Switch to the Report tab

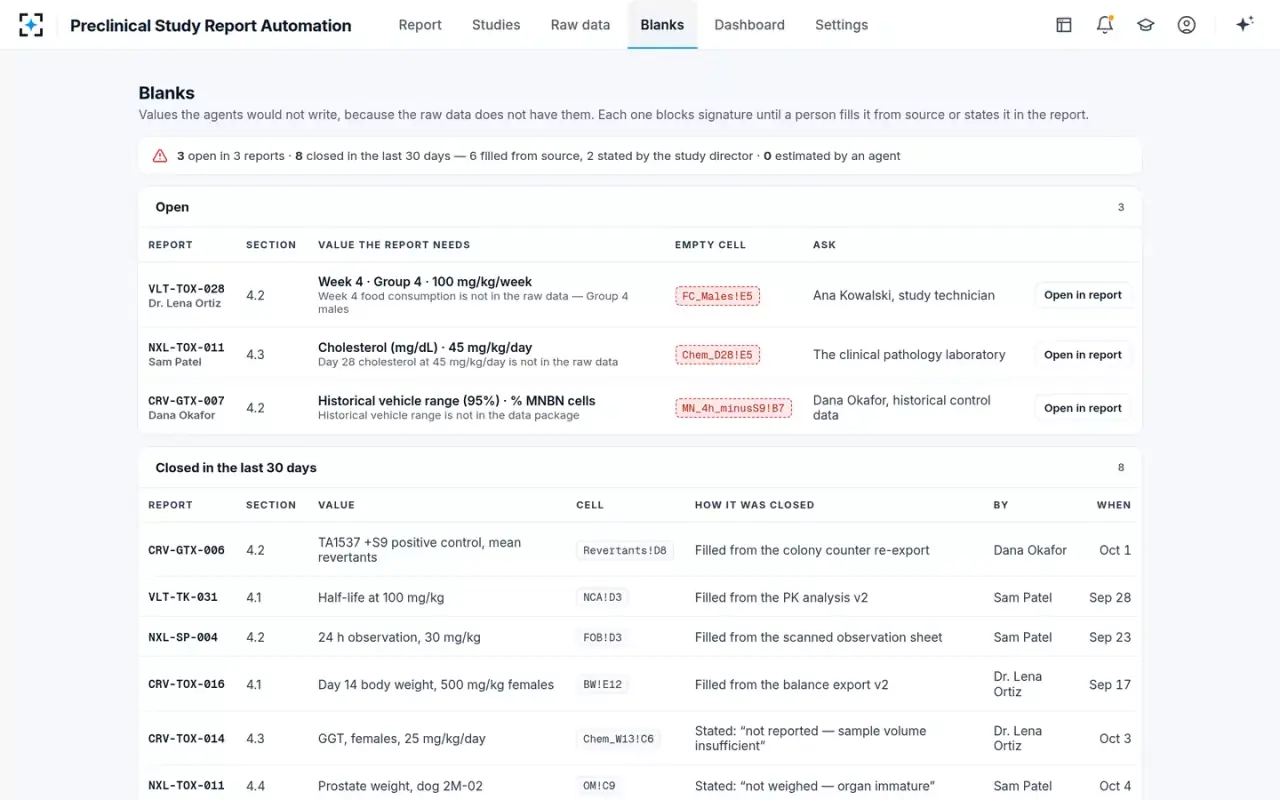pyautogui.click(x=420, y=25)
